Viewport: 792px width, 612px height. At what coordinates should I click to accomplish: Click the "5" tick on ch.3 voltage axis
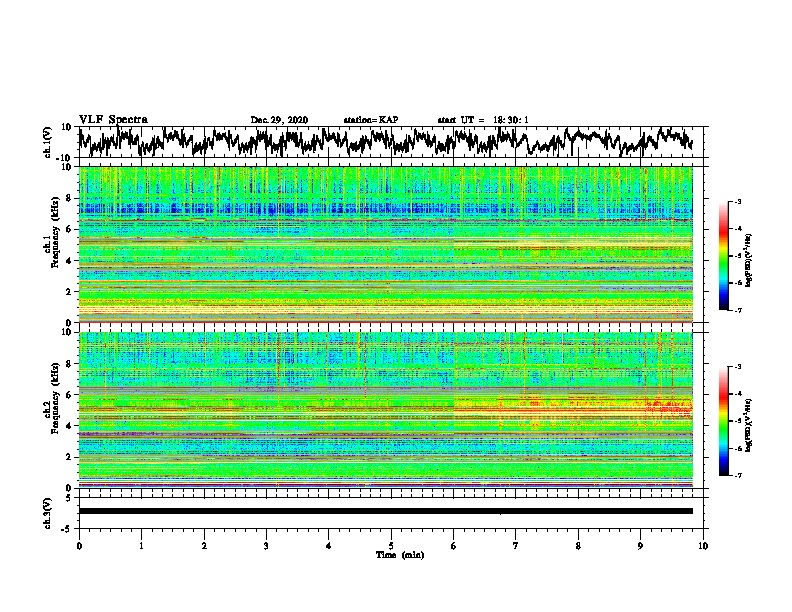(x=70, y=498)
